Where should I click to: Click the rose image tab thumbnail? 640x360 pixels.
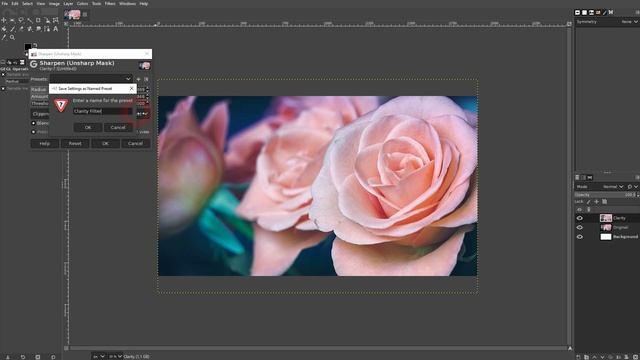point(73,14)
